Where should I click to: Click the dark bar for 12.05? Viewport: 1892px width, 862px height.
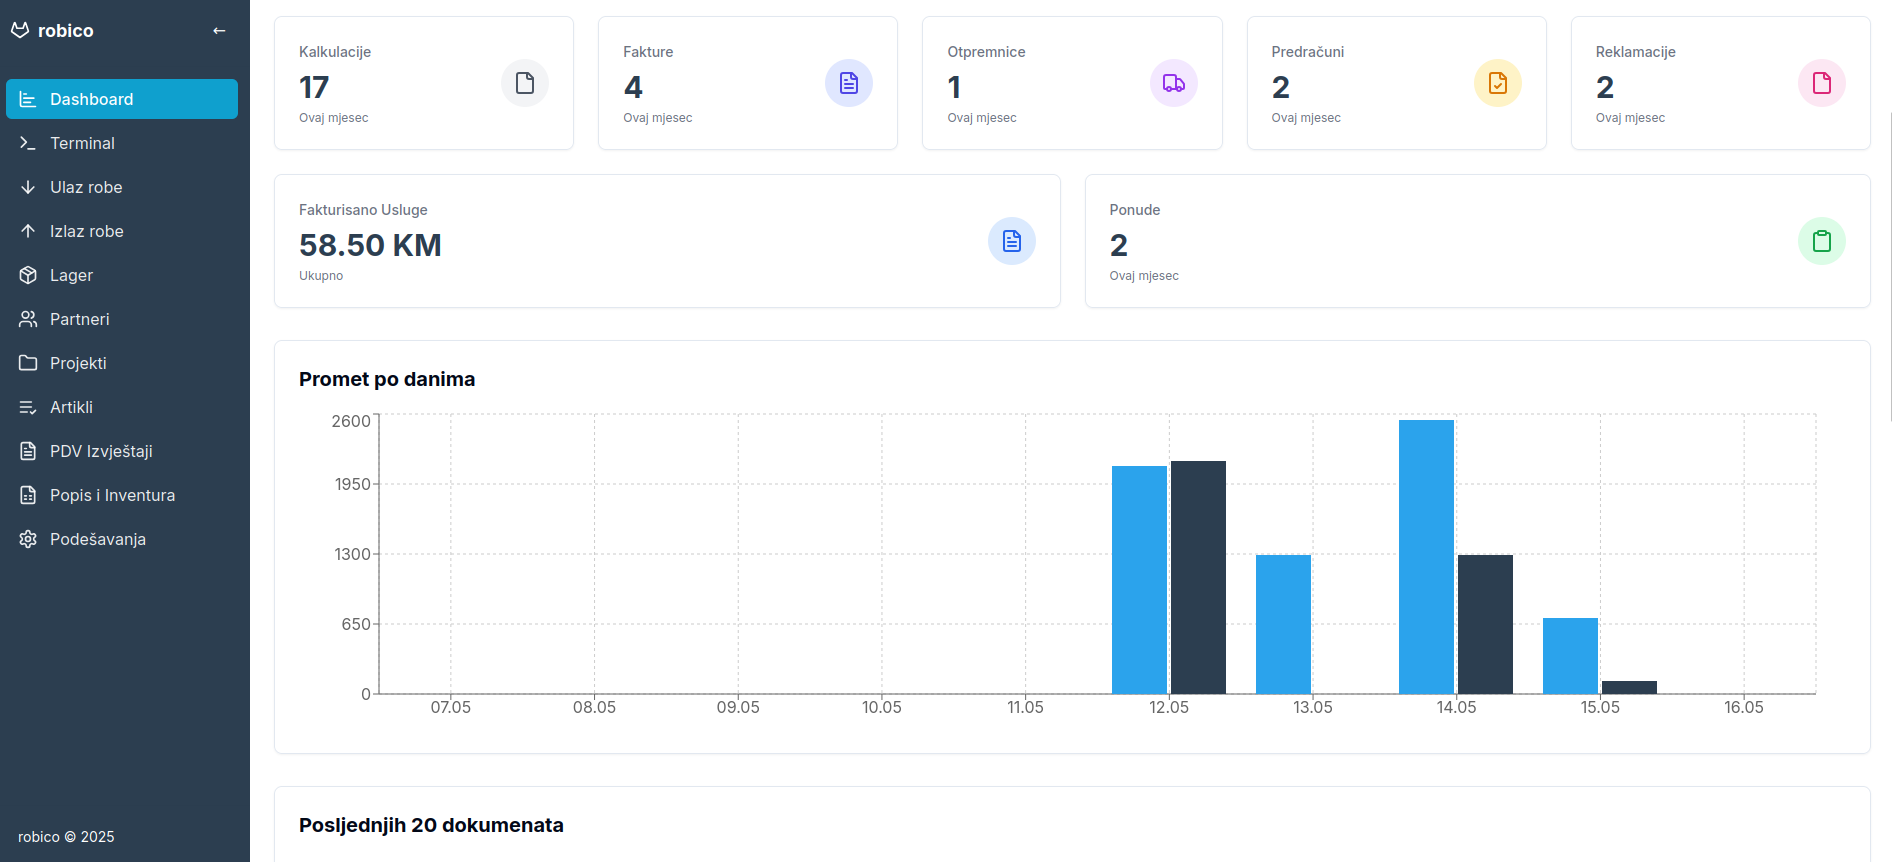pos(1198,577)
